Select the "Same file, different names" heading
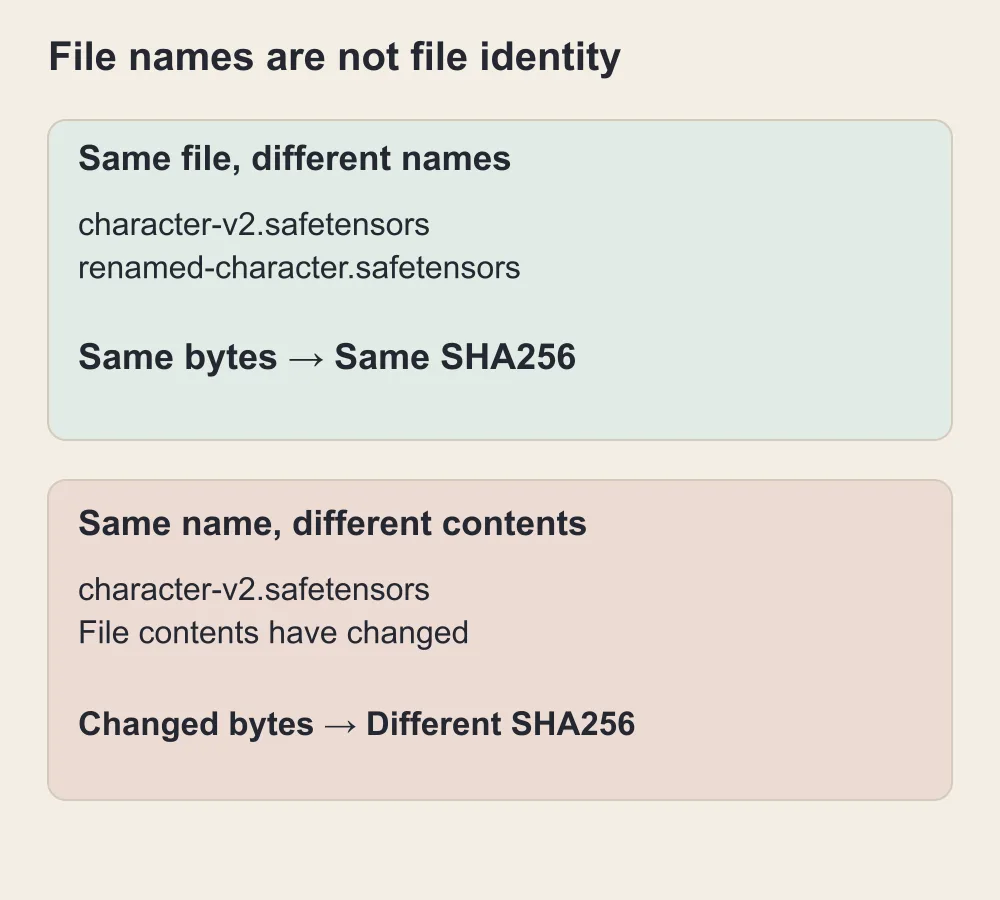The height and width of the screenshot is (900, 1000). pyautogui.click(x=294, y=158)
